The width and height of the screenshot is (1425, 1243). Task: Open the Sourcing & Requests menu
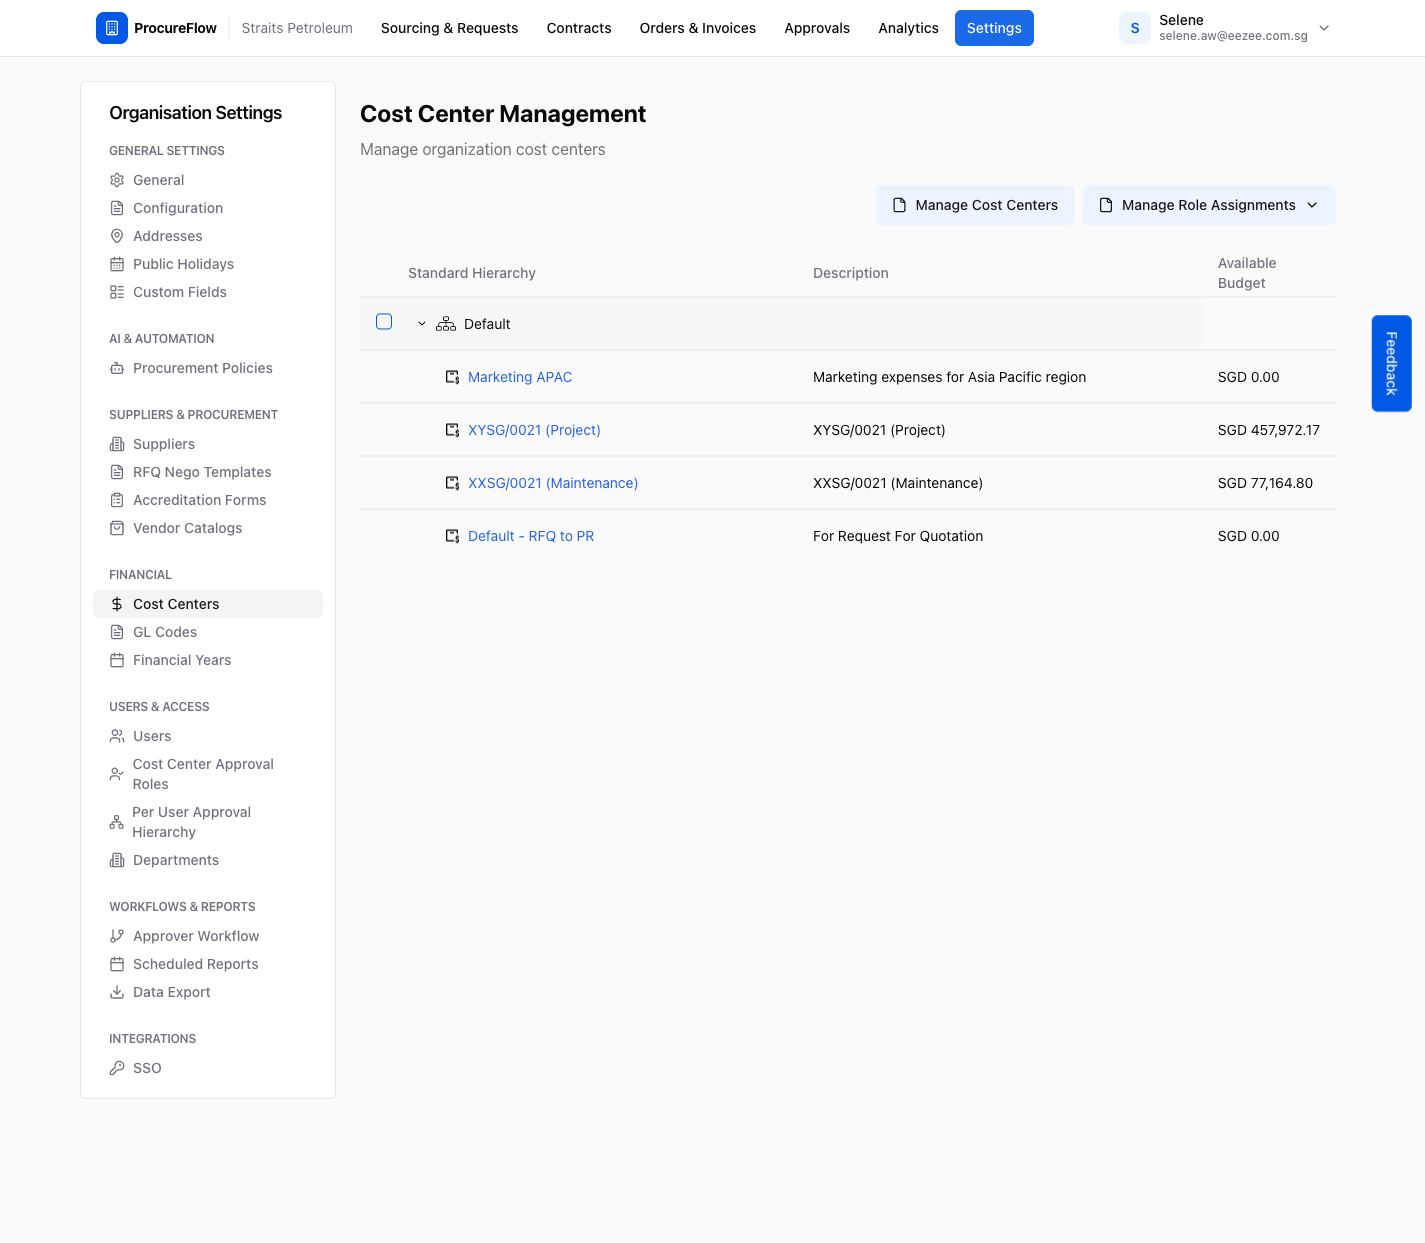tap(449, 28)
